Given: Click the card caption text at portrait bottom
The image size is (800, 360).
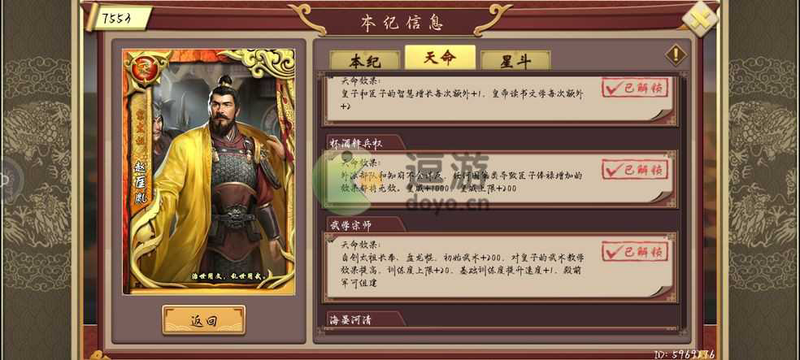Looking at the screenshot, I should point(228,278).
